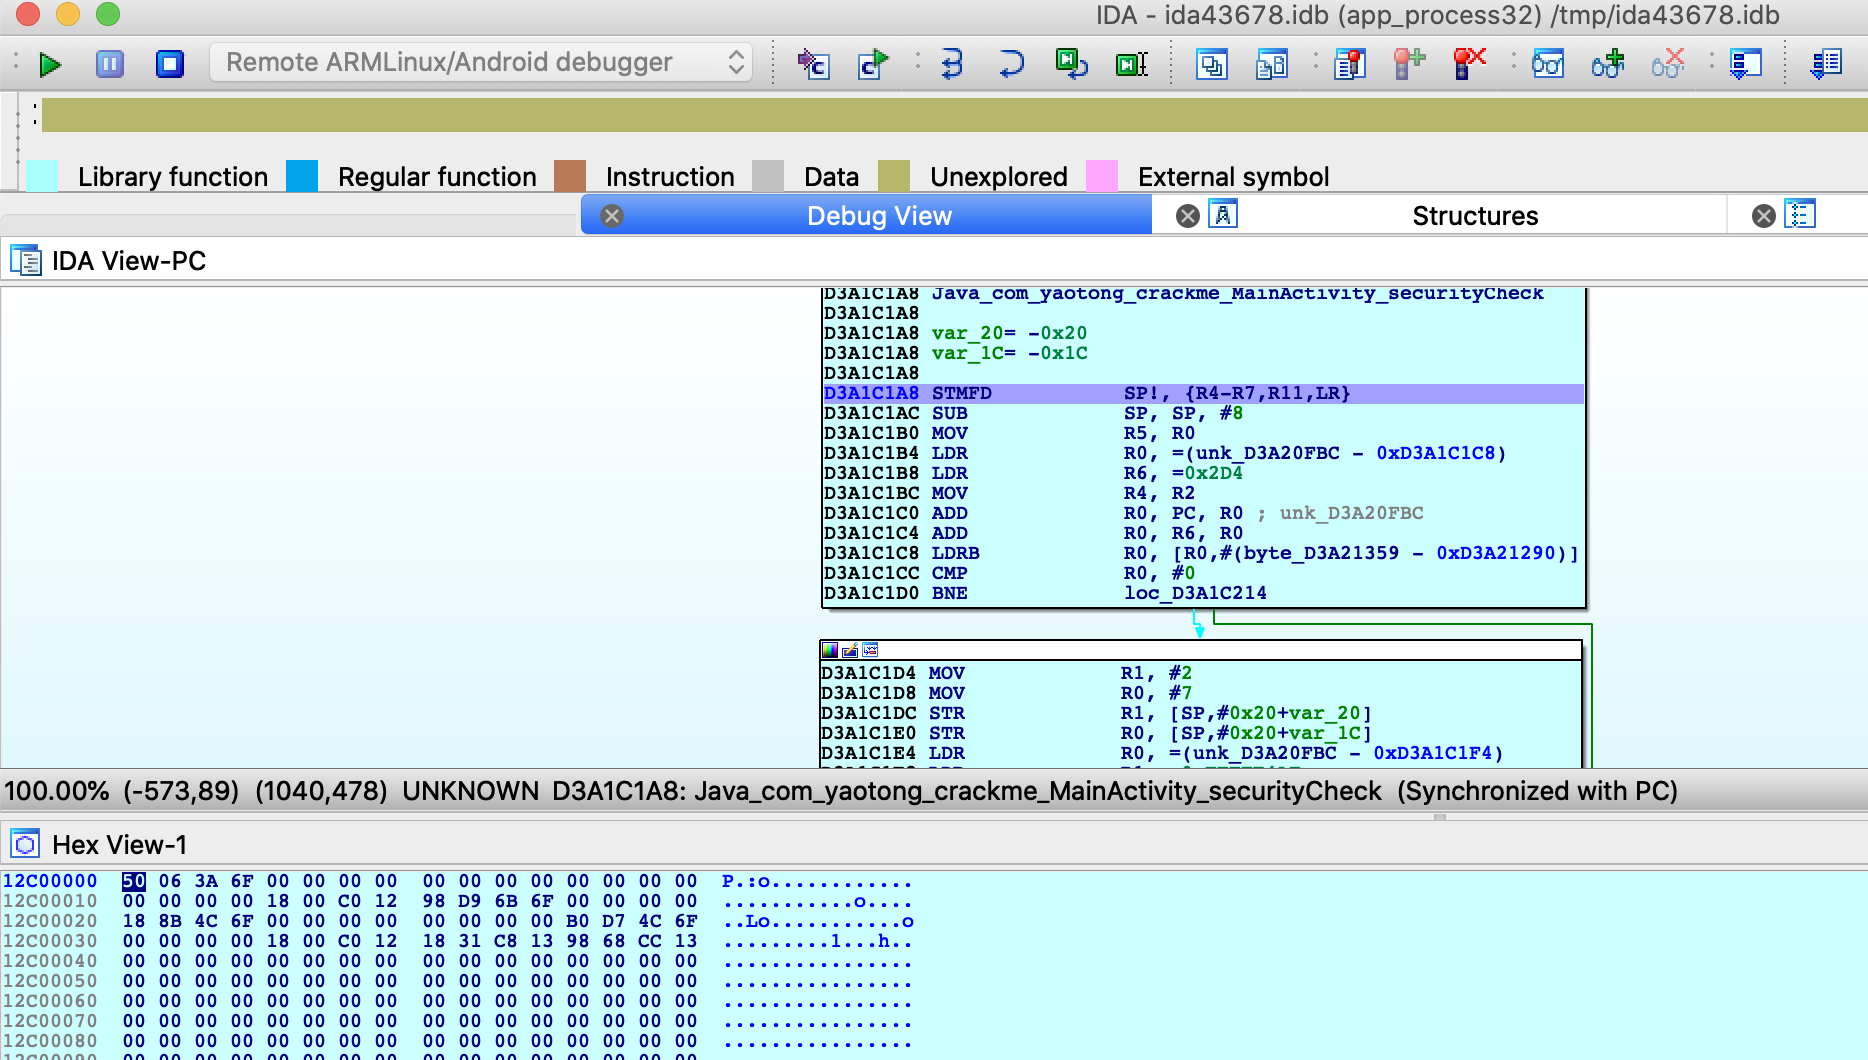Click the rightmost toolbar list icon
Viewport: 1868px width, 1060px height.
(x=1825, y=64)
